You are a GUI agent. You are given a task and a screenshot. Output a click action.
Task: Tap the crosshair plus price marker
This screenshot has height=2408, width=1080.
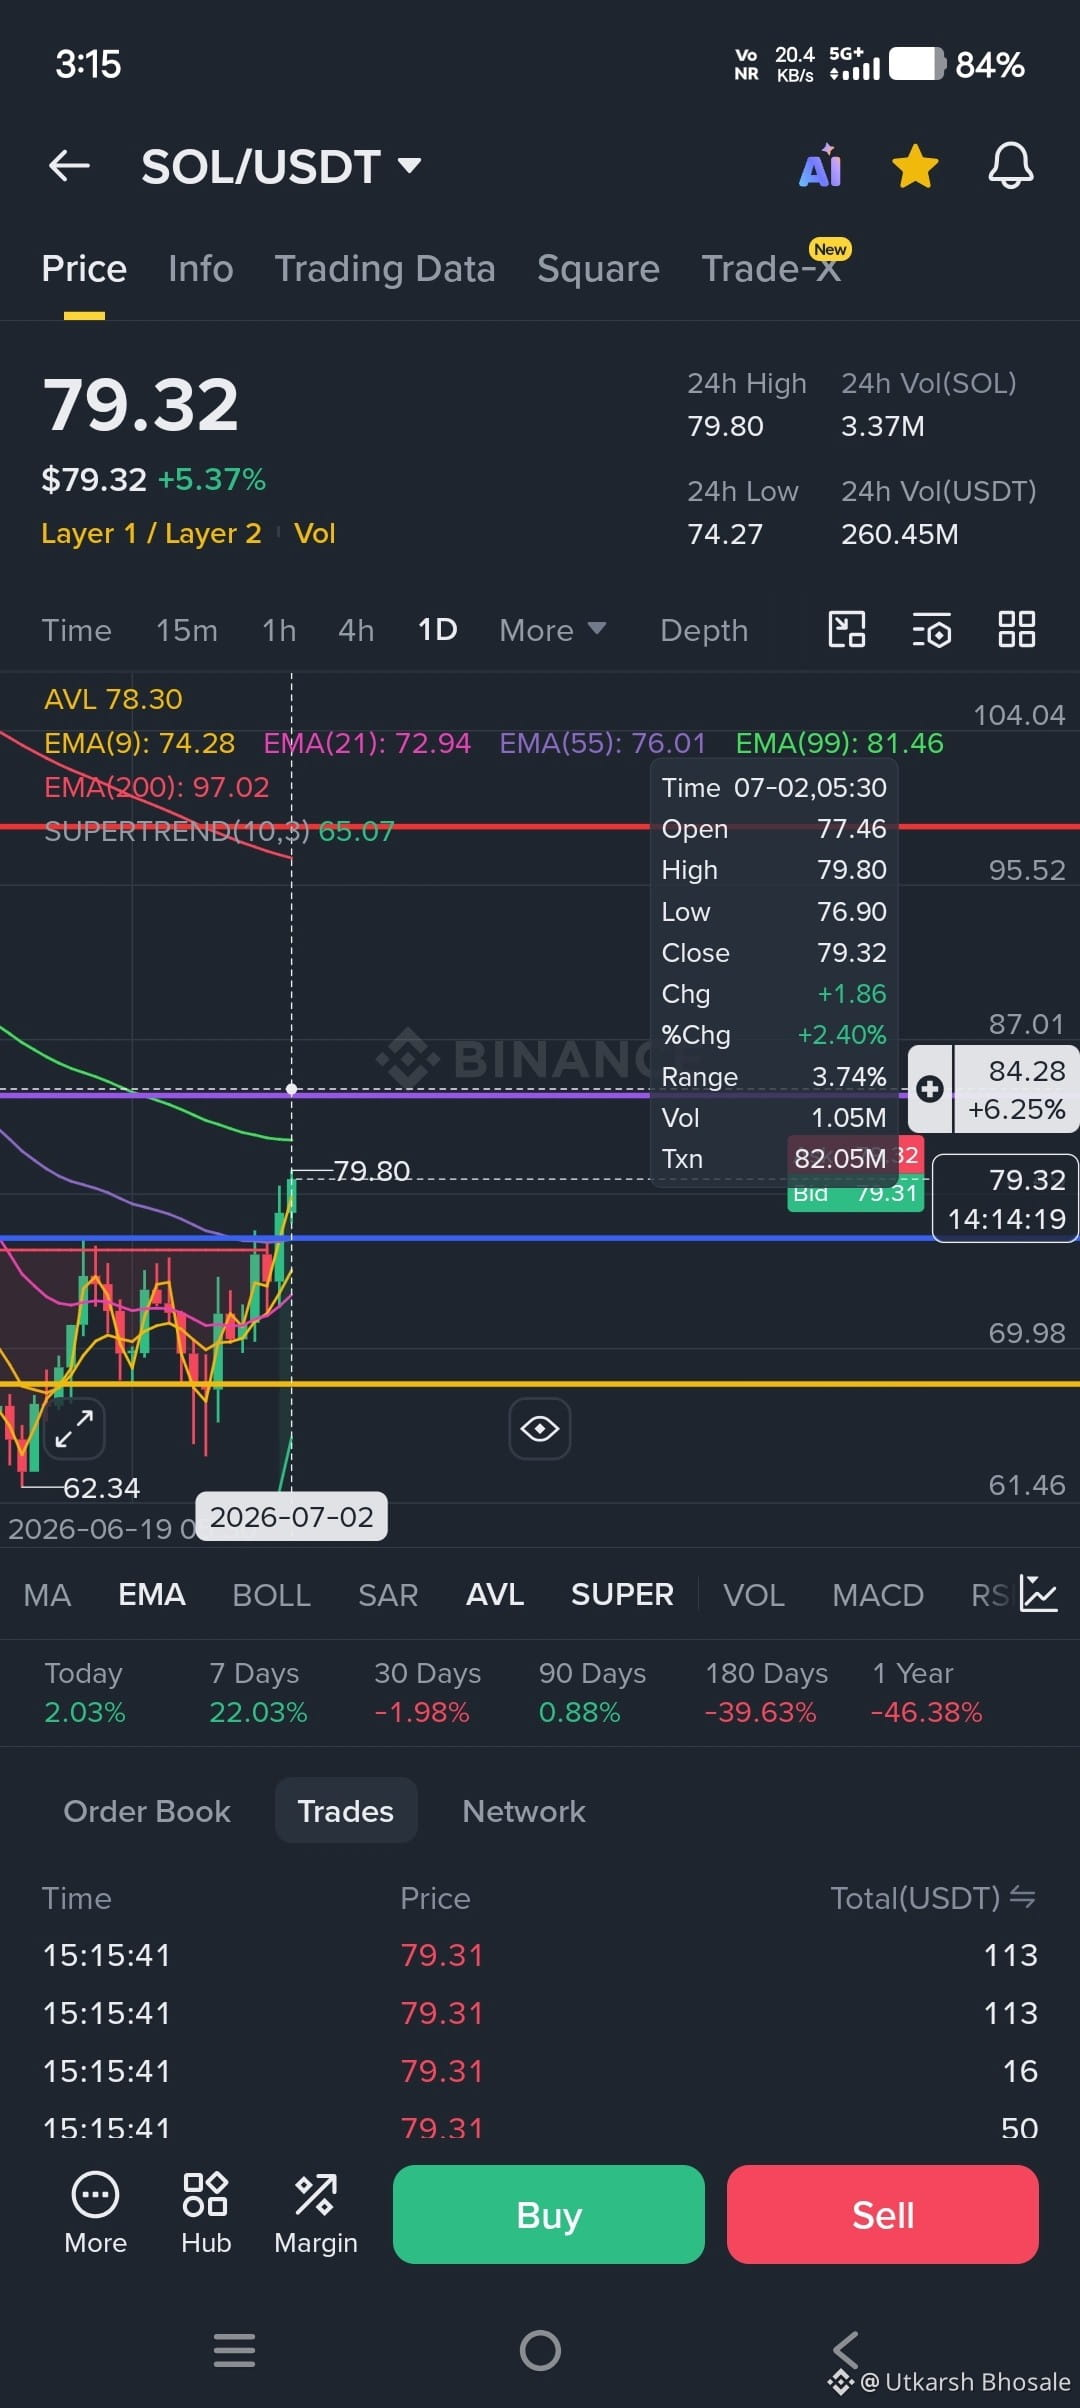930,1089
